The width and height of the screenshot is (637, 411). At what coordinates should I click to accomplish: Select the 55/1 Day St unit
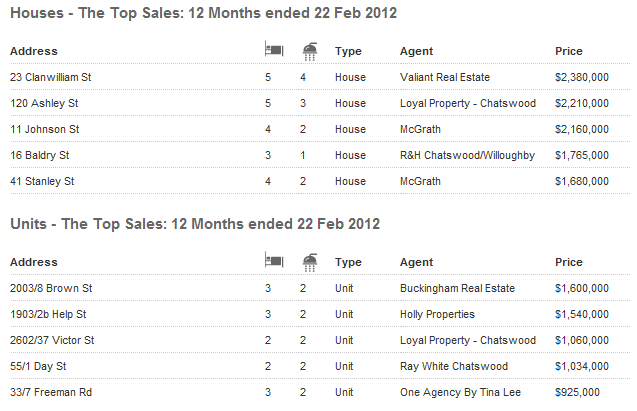coord(38,366)
